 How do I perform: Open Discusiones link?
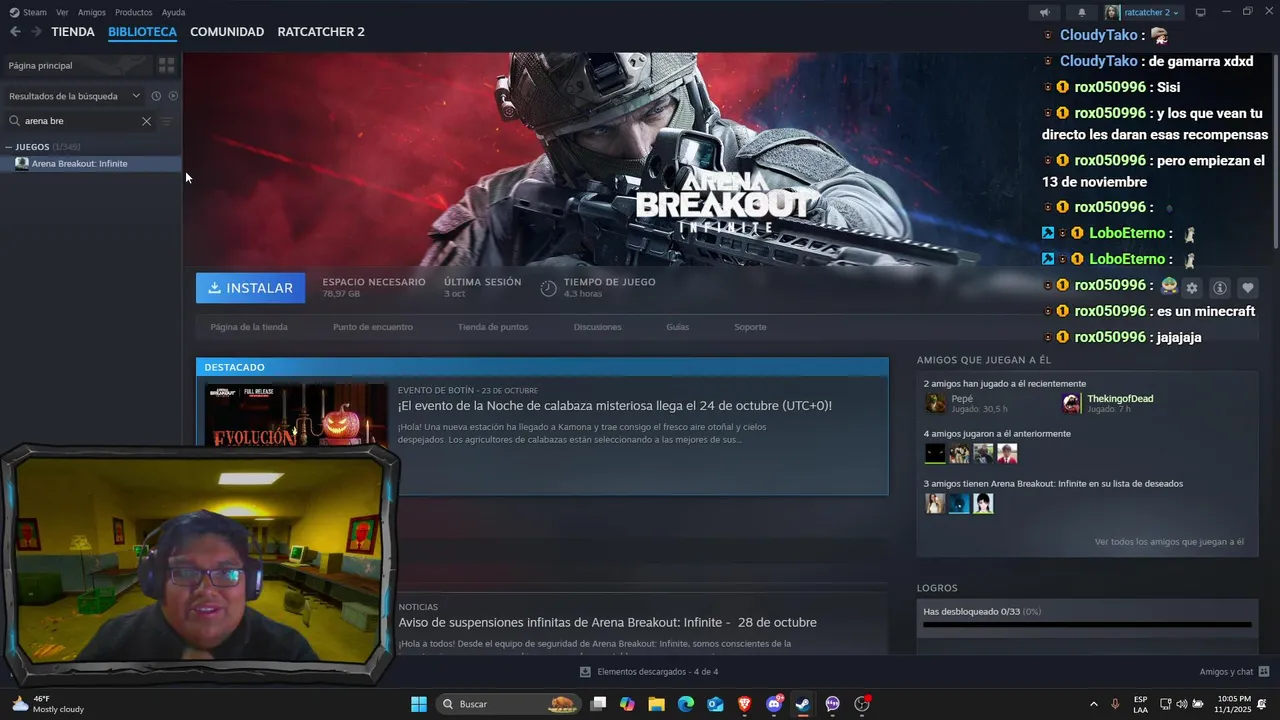598,327
